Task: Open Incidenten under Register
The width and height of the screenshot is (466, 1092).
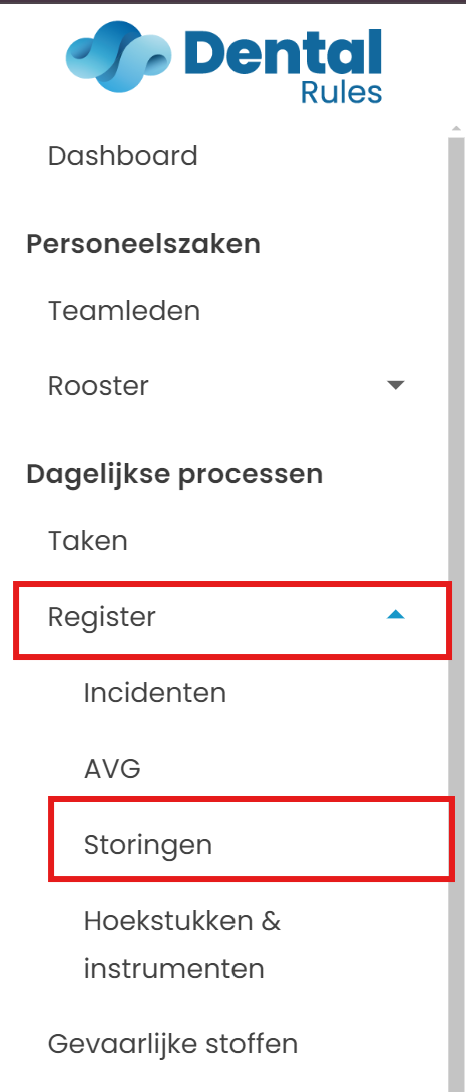Action: (155, 693)
